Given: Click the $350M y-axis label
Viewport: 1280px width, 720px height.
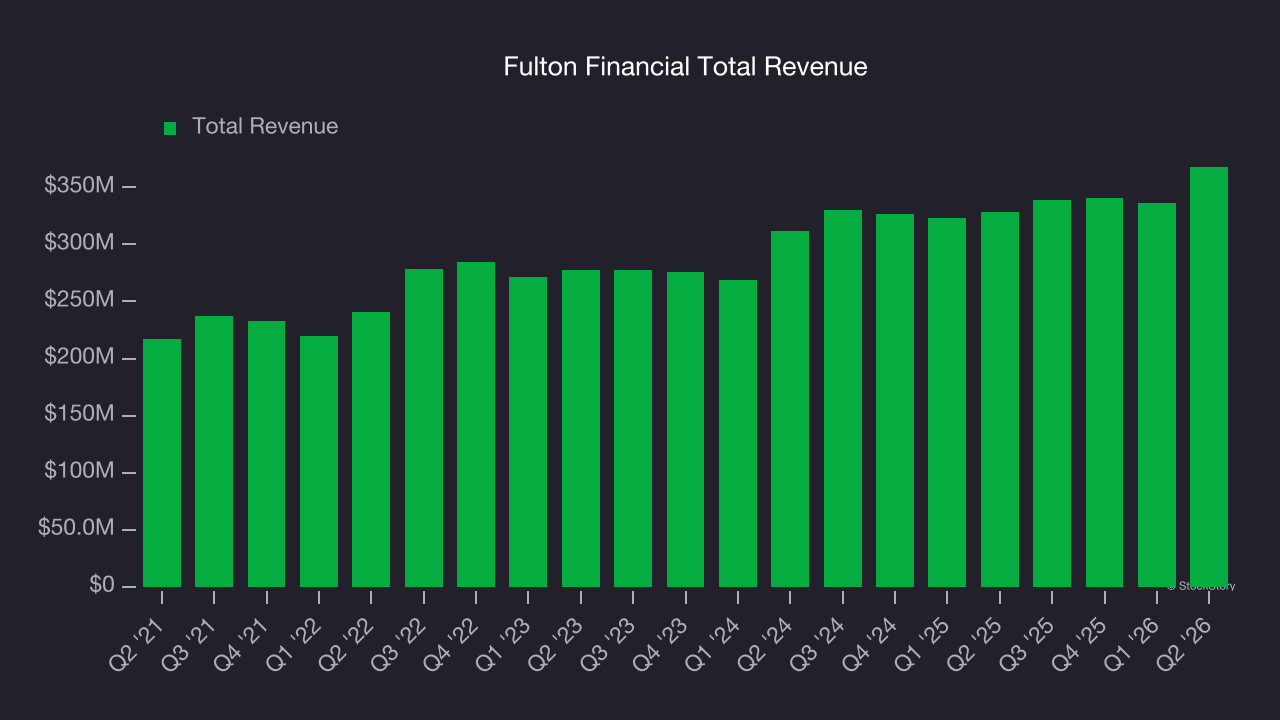Looking at the screenshot, I should coord(79,186).
